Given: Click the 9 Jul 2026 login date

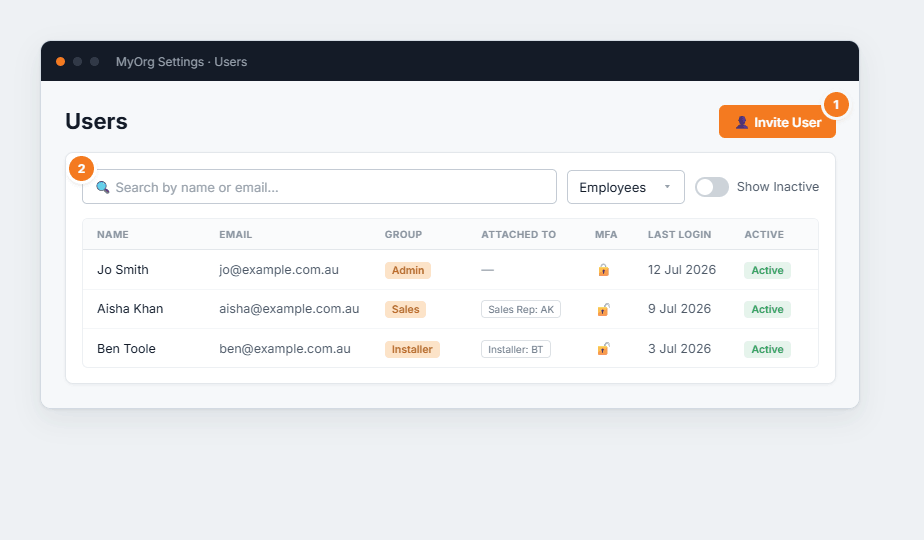Looking at the screenshot, I should point(679,308).
